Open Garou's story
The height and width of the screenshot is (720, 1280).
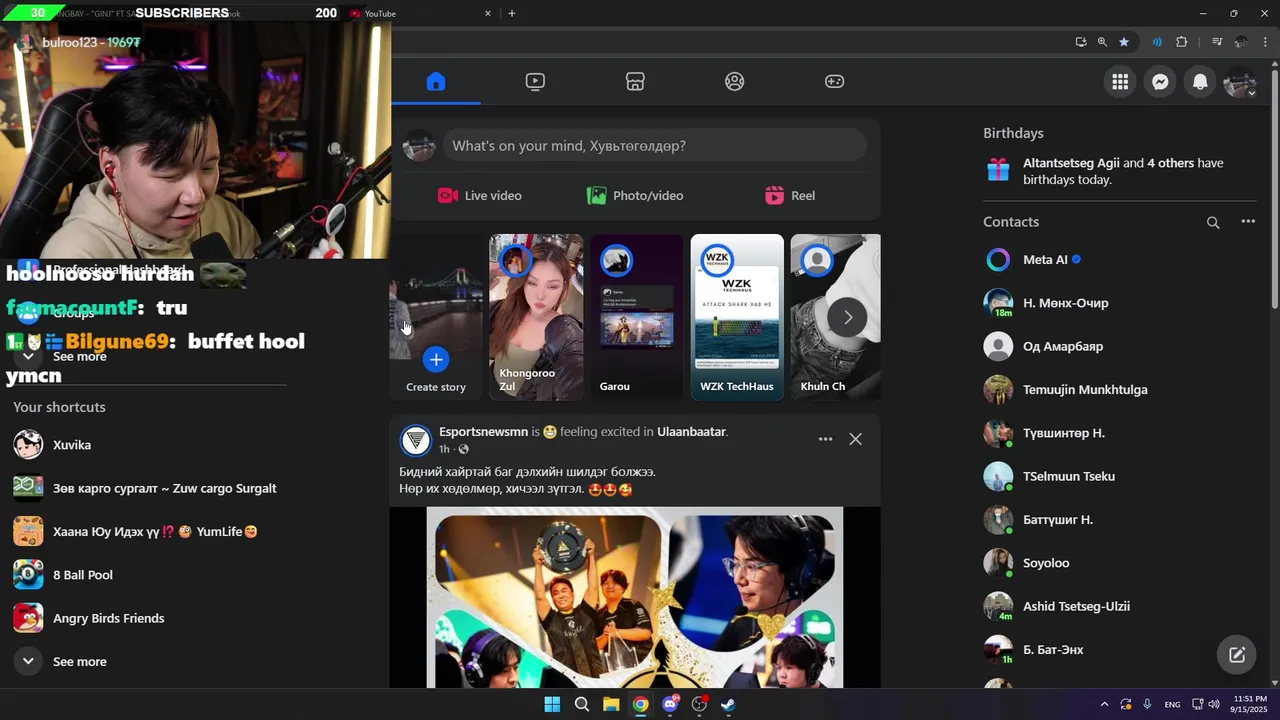point(637,317)
